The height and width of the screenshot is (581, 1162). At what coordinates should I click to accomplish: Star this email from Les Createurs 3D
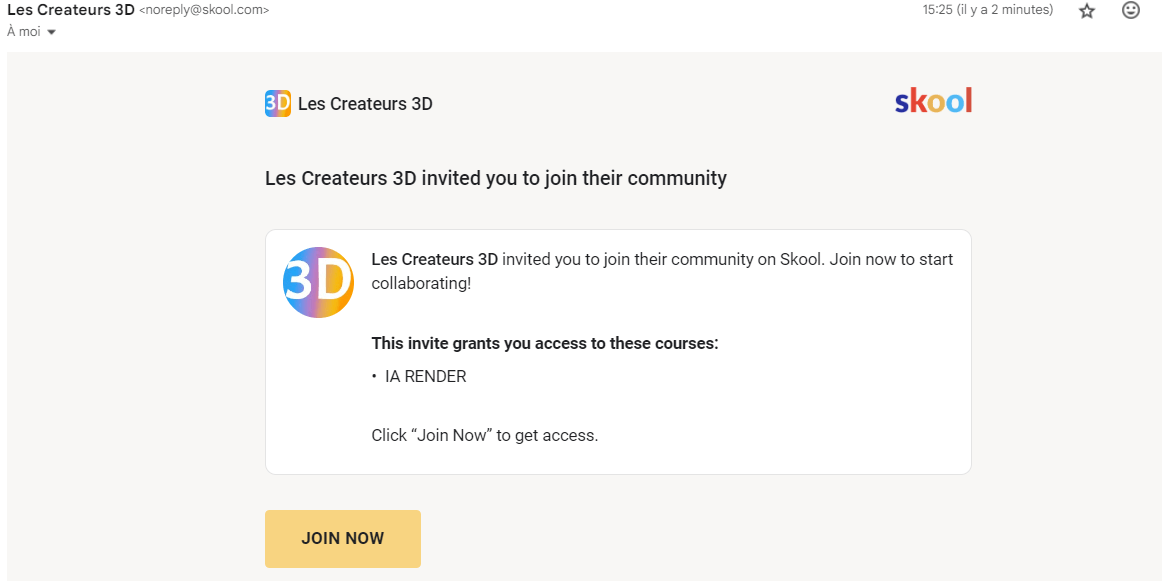tap(1086, 11)
